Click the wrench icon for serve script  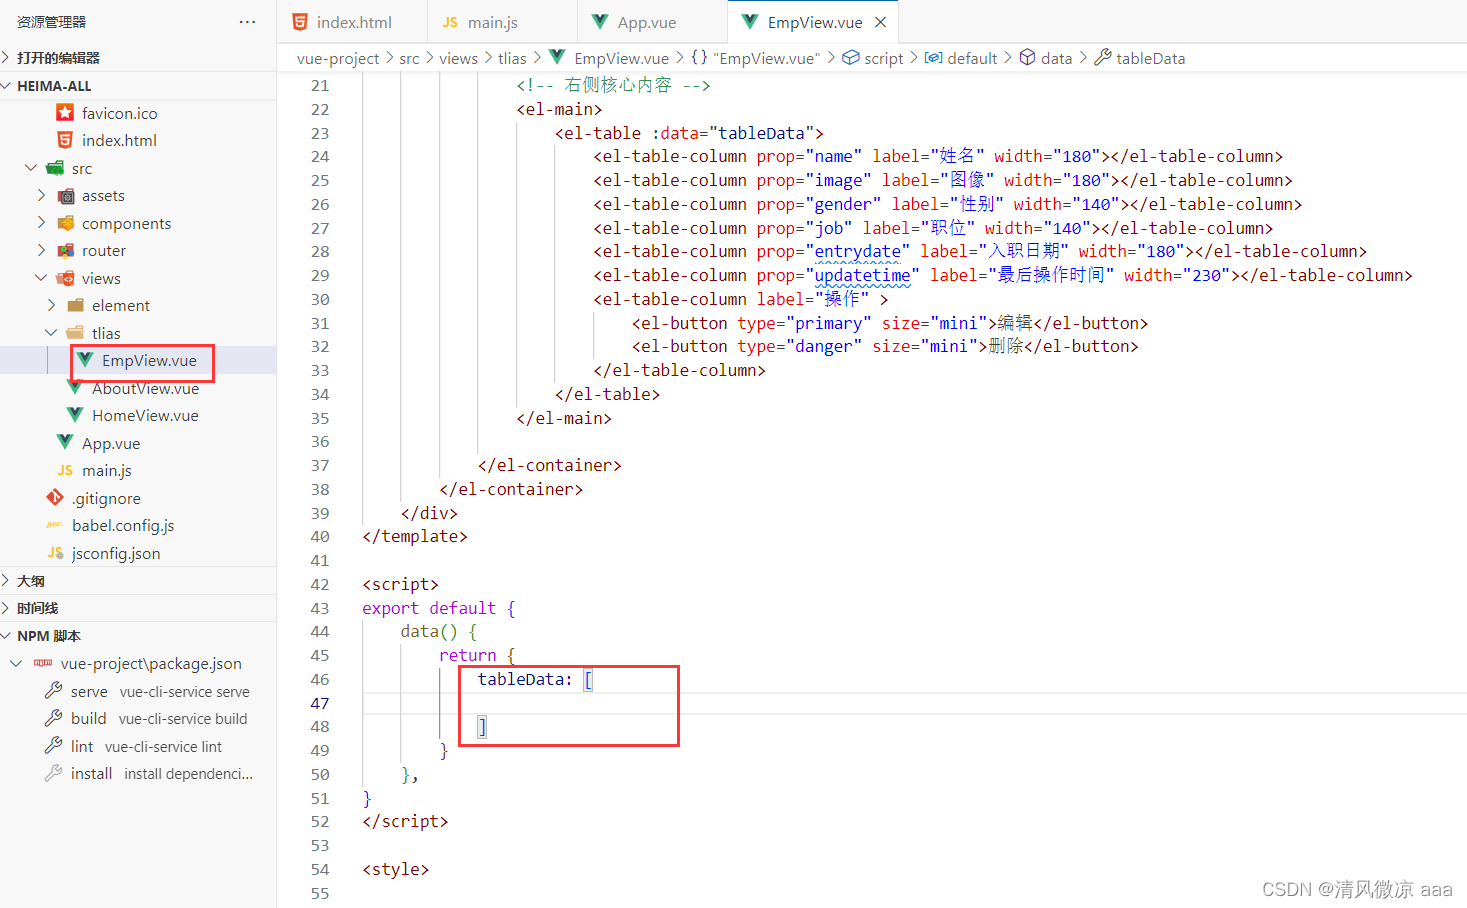pos(54,691)
